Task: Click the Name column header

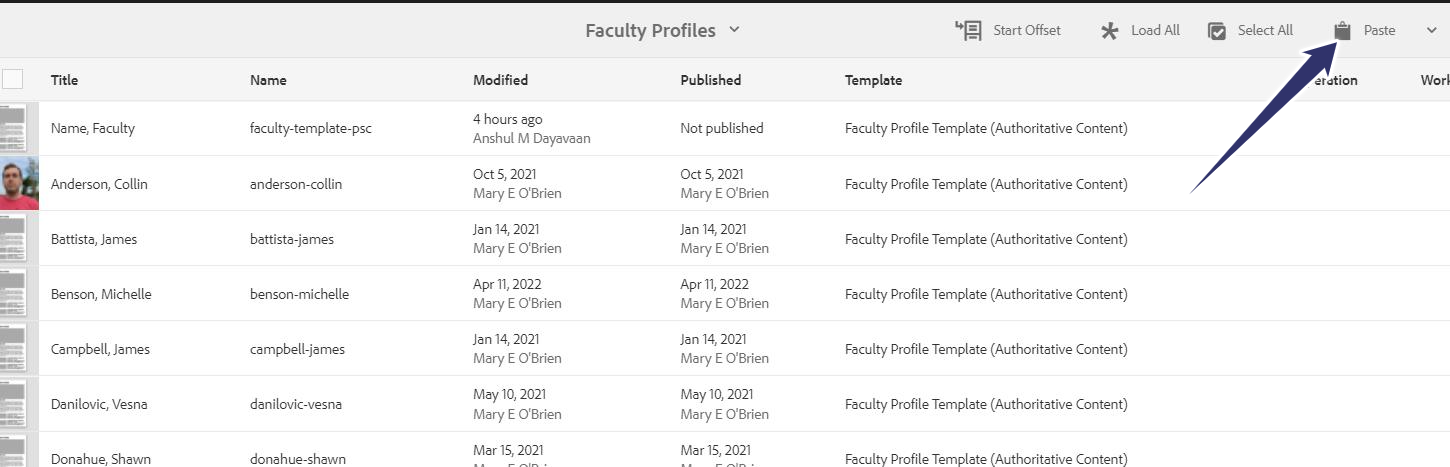Action: click(268, 80)
